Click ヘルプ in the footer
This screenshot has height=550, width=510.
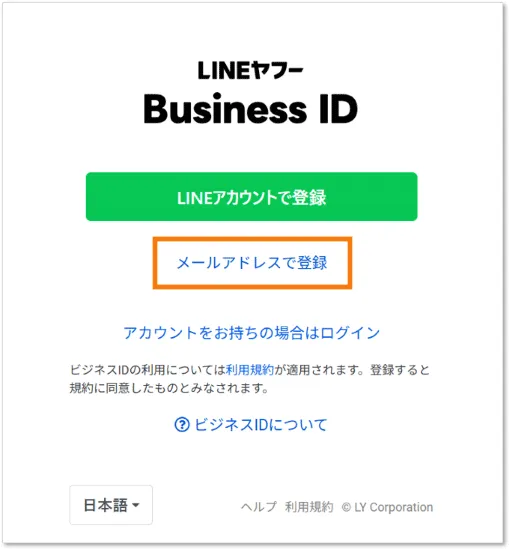[x=259, y=507]
